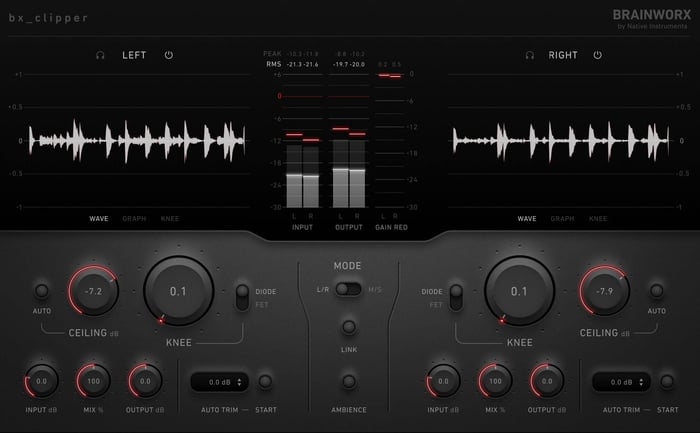Viewport: 700px width, 433px height.
Task: Solo the RIGHT channel with the headphones icon
Action: point(529,55)
